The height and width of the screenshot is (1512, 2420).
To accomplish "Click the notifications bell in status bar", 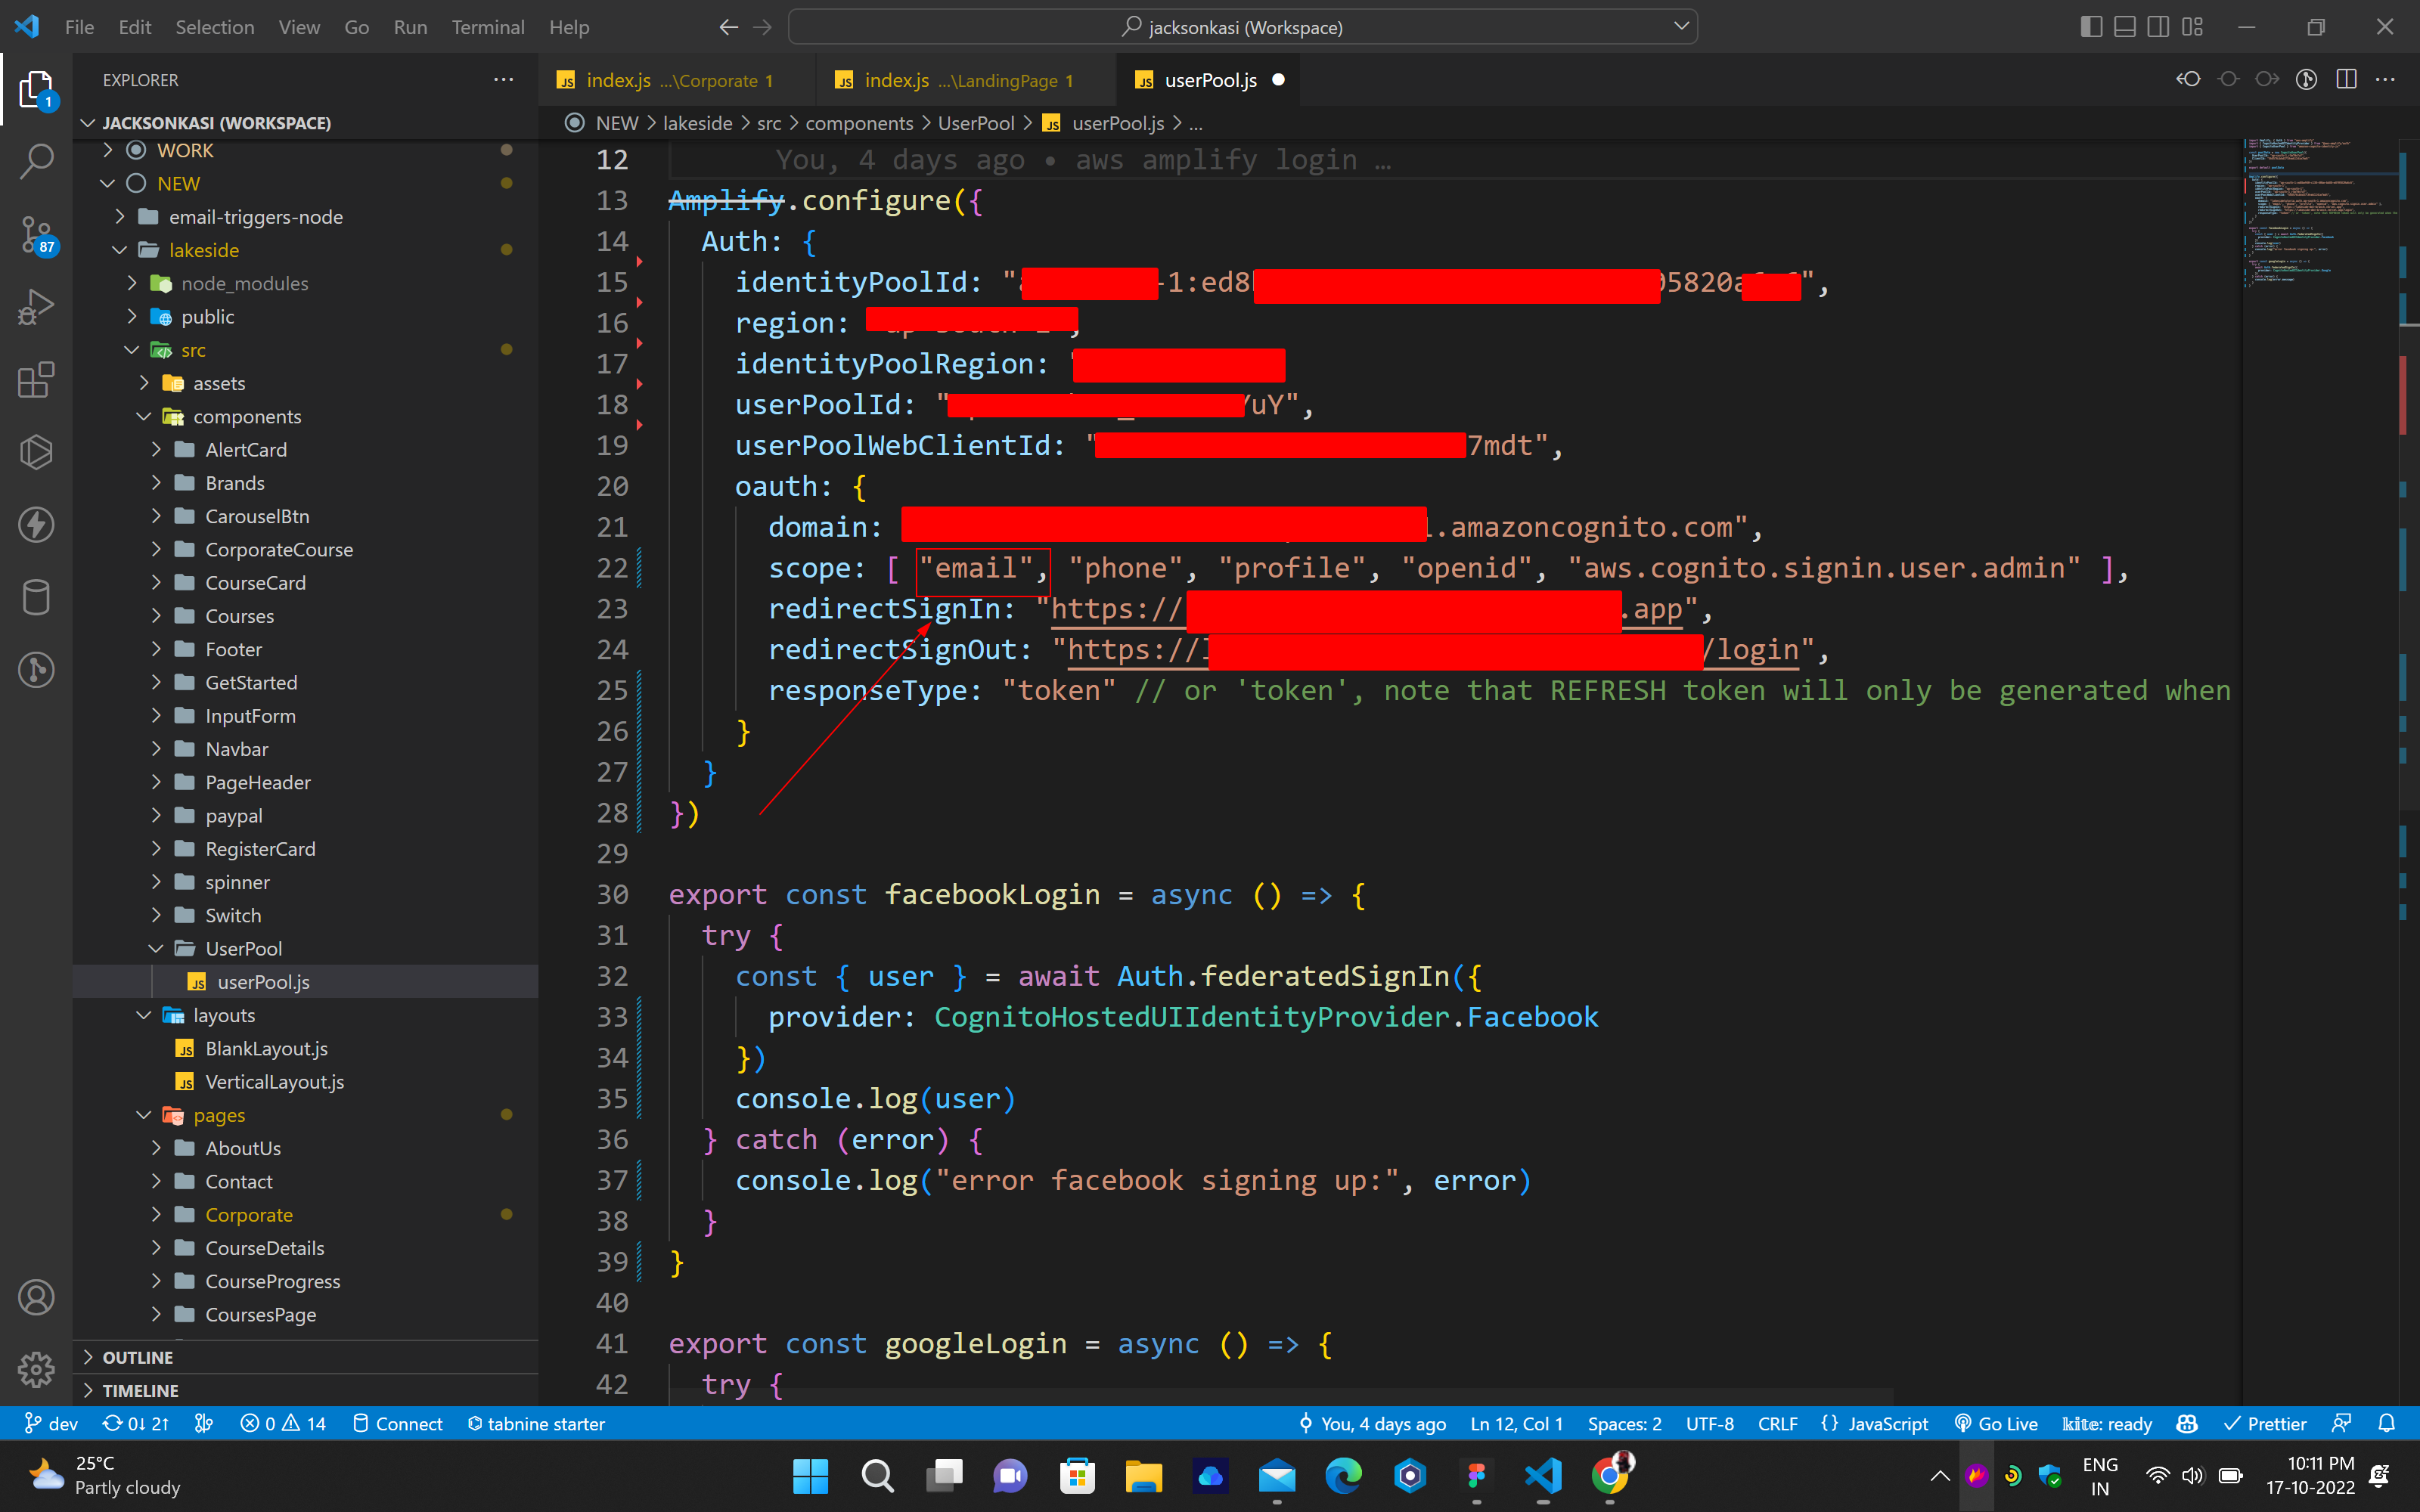I will 2386,1423.
